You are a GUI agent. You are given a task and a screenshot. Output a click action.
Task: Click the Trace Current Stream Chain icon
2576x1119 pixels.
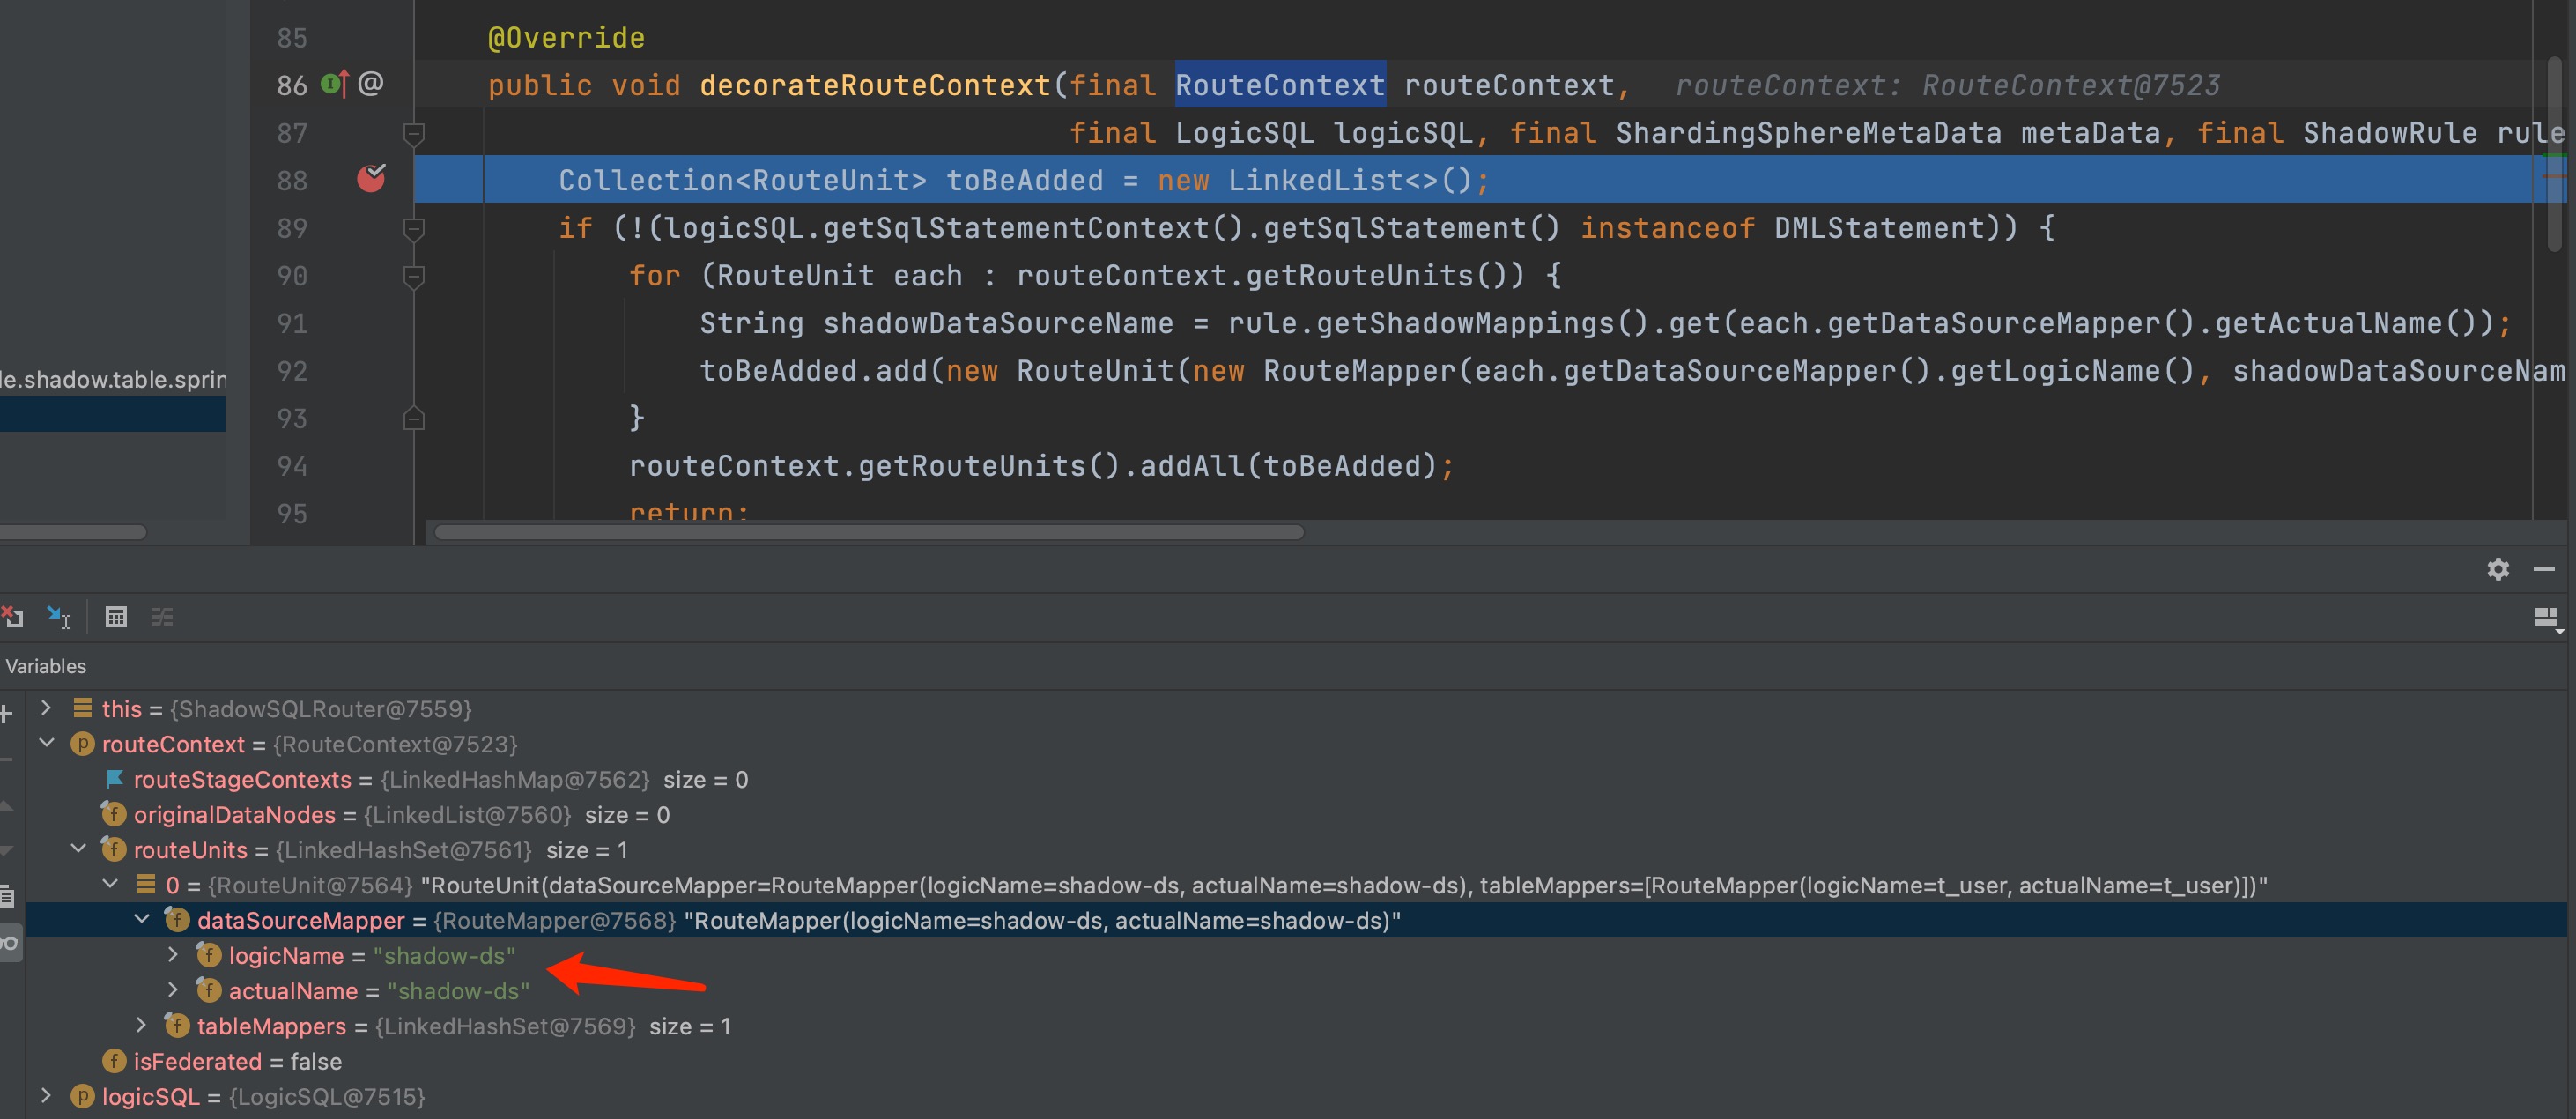point(161,617)
